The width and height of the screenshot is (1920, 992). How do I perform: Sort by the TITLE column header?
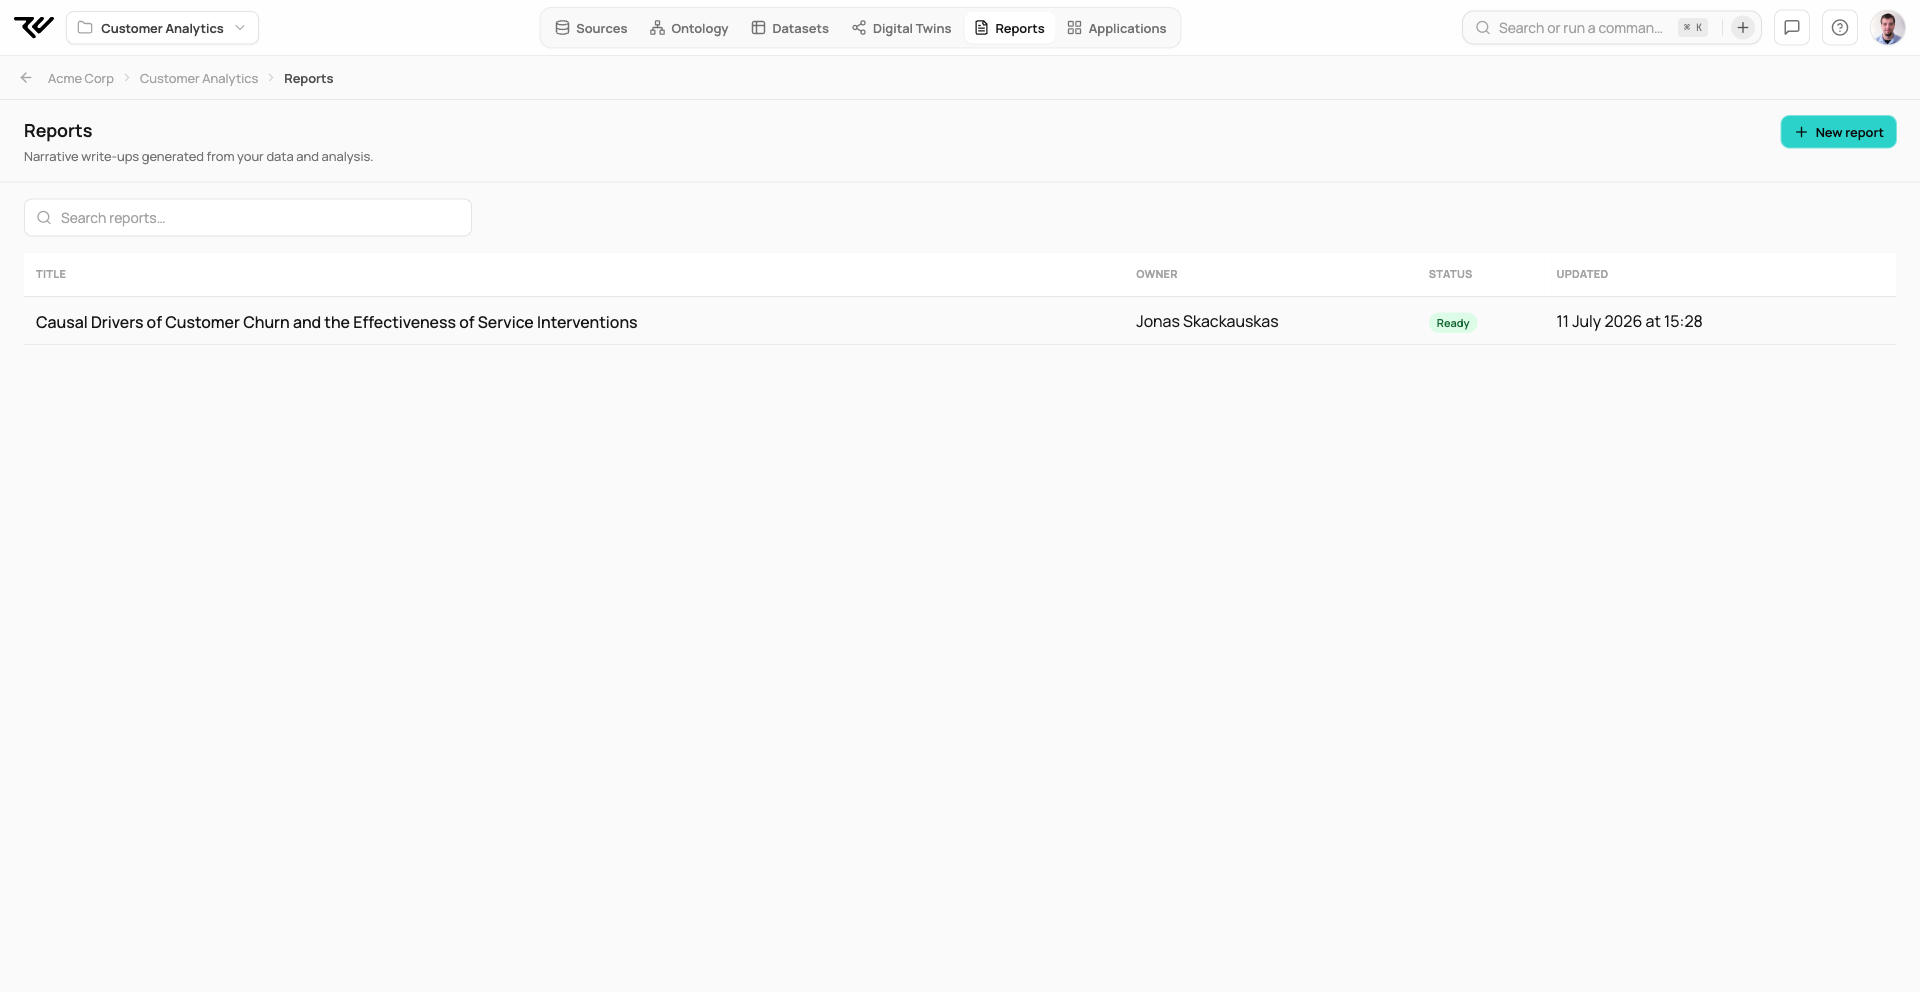[51, 274]
